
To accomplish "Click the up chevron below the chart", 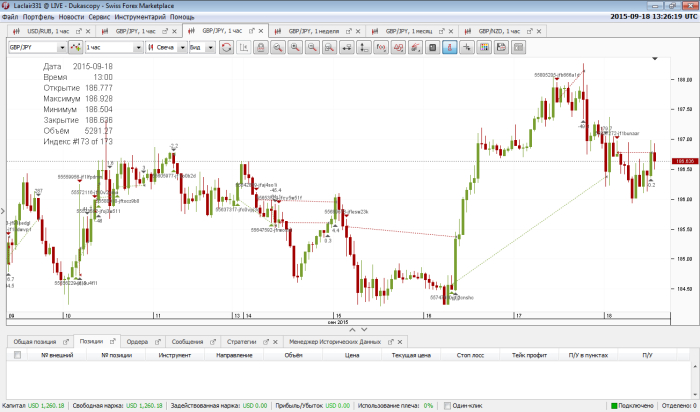I will tap(352, 329).
